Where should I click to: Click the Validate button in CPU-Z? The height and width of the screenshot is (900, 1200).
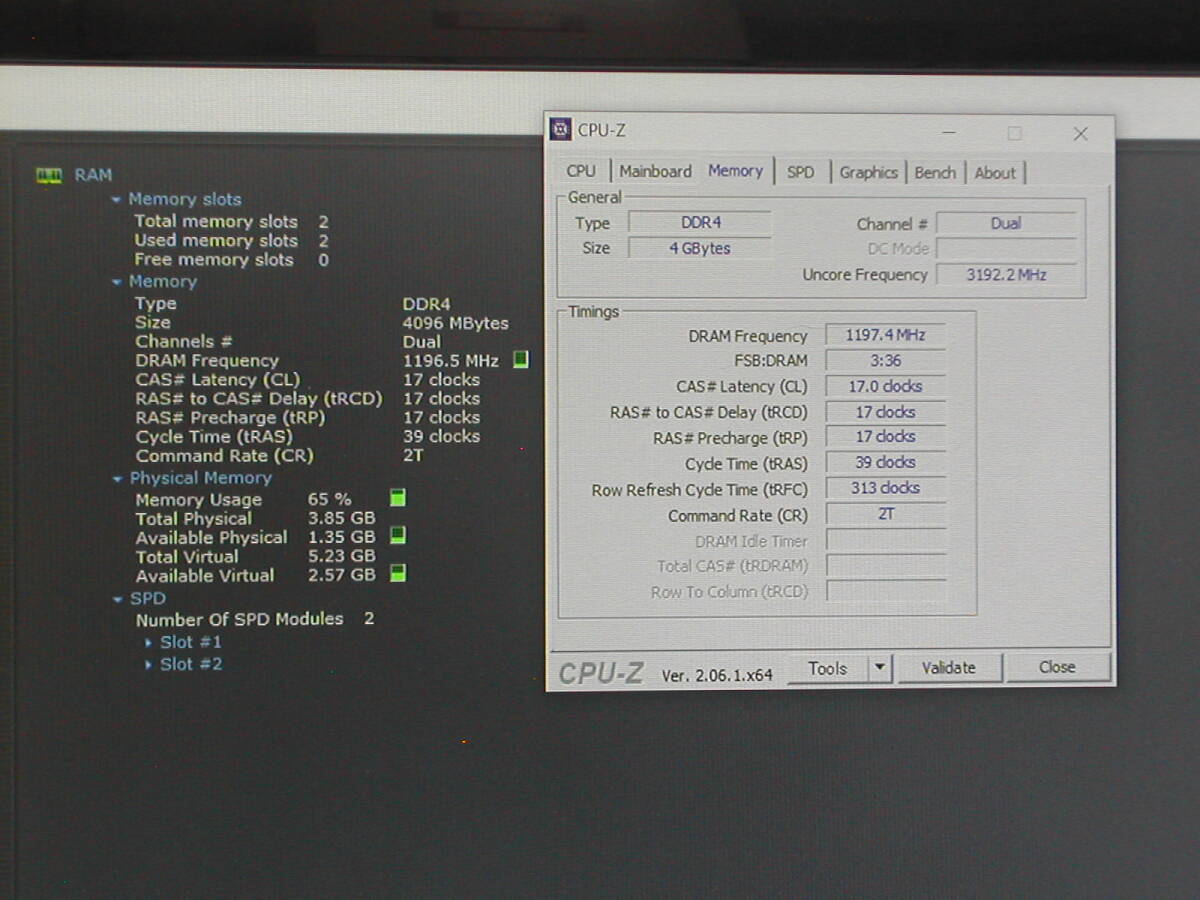click(x=949, y=667)
